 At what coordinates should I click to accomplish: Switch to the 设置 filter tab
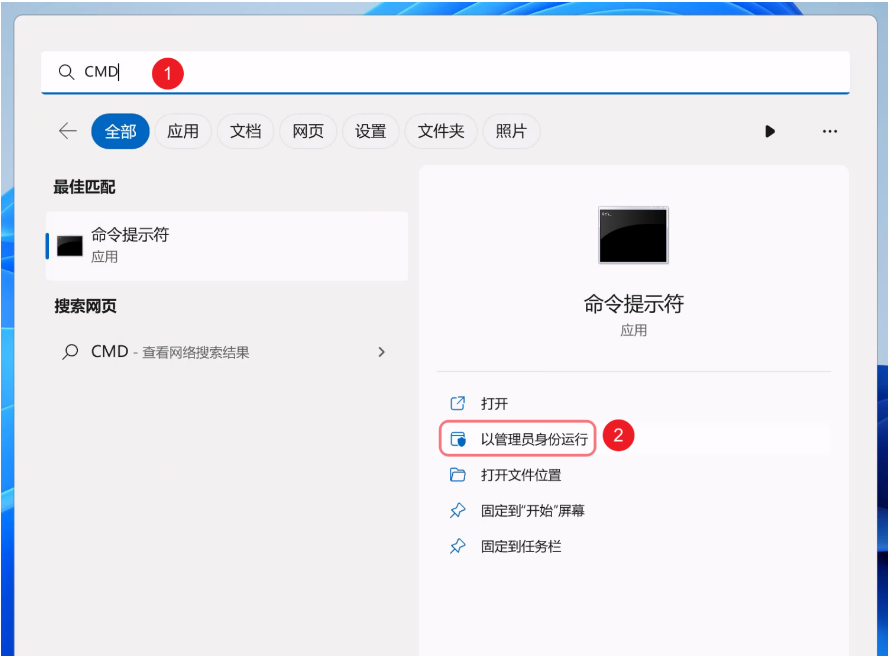(x=370, y=131)
